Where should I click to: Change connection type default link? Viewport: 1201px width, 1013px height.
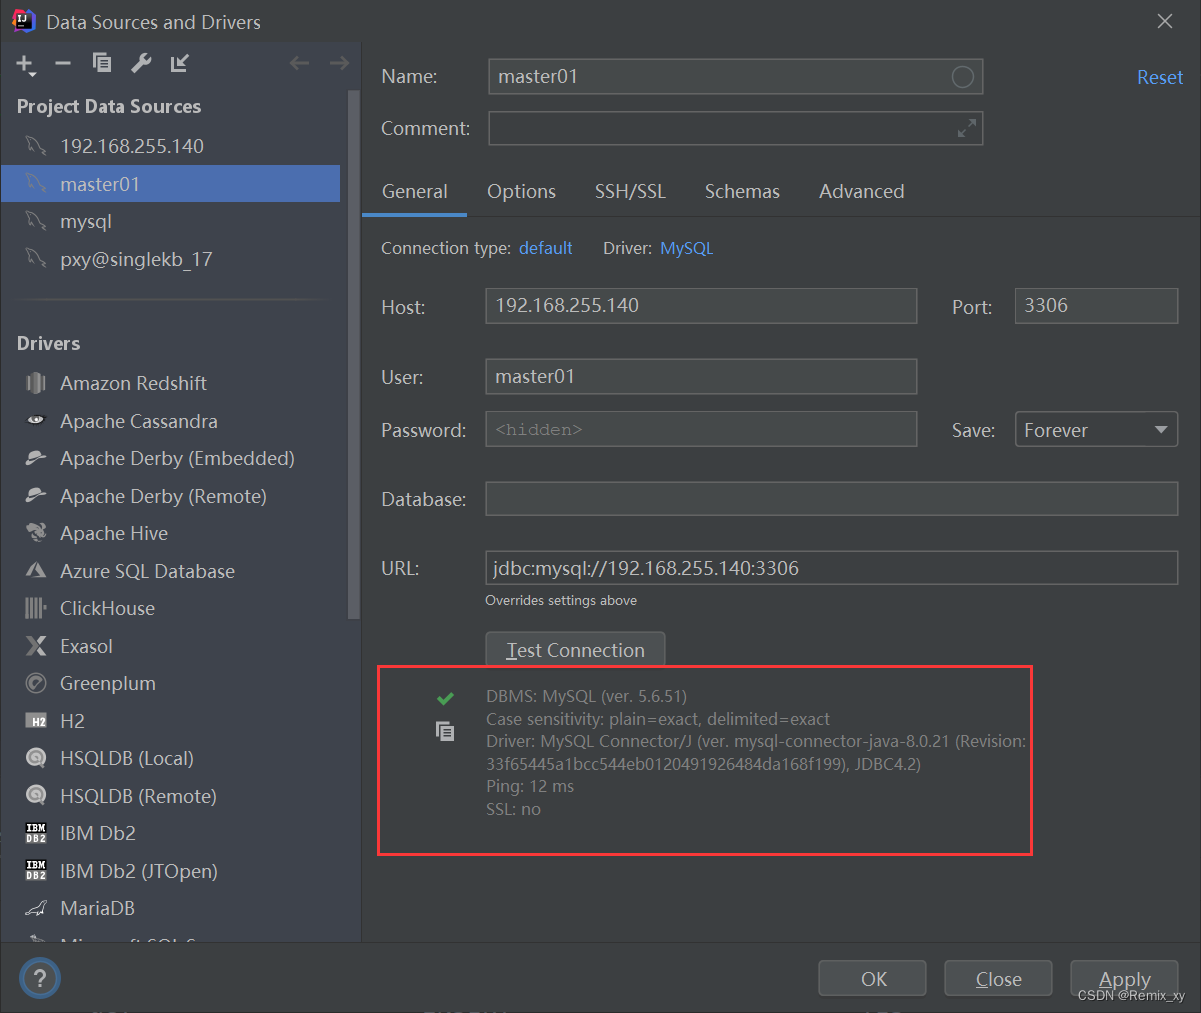pos(545,248)
